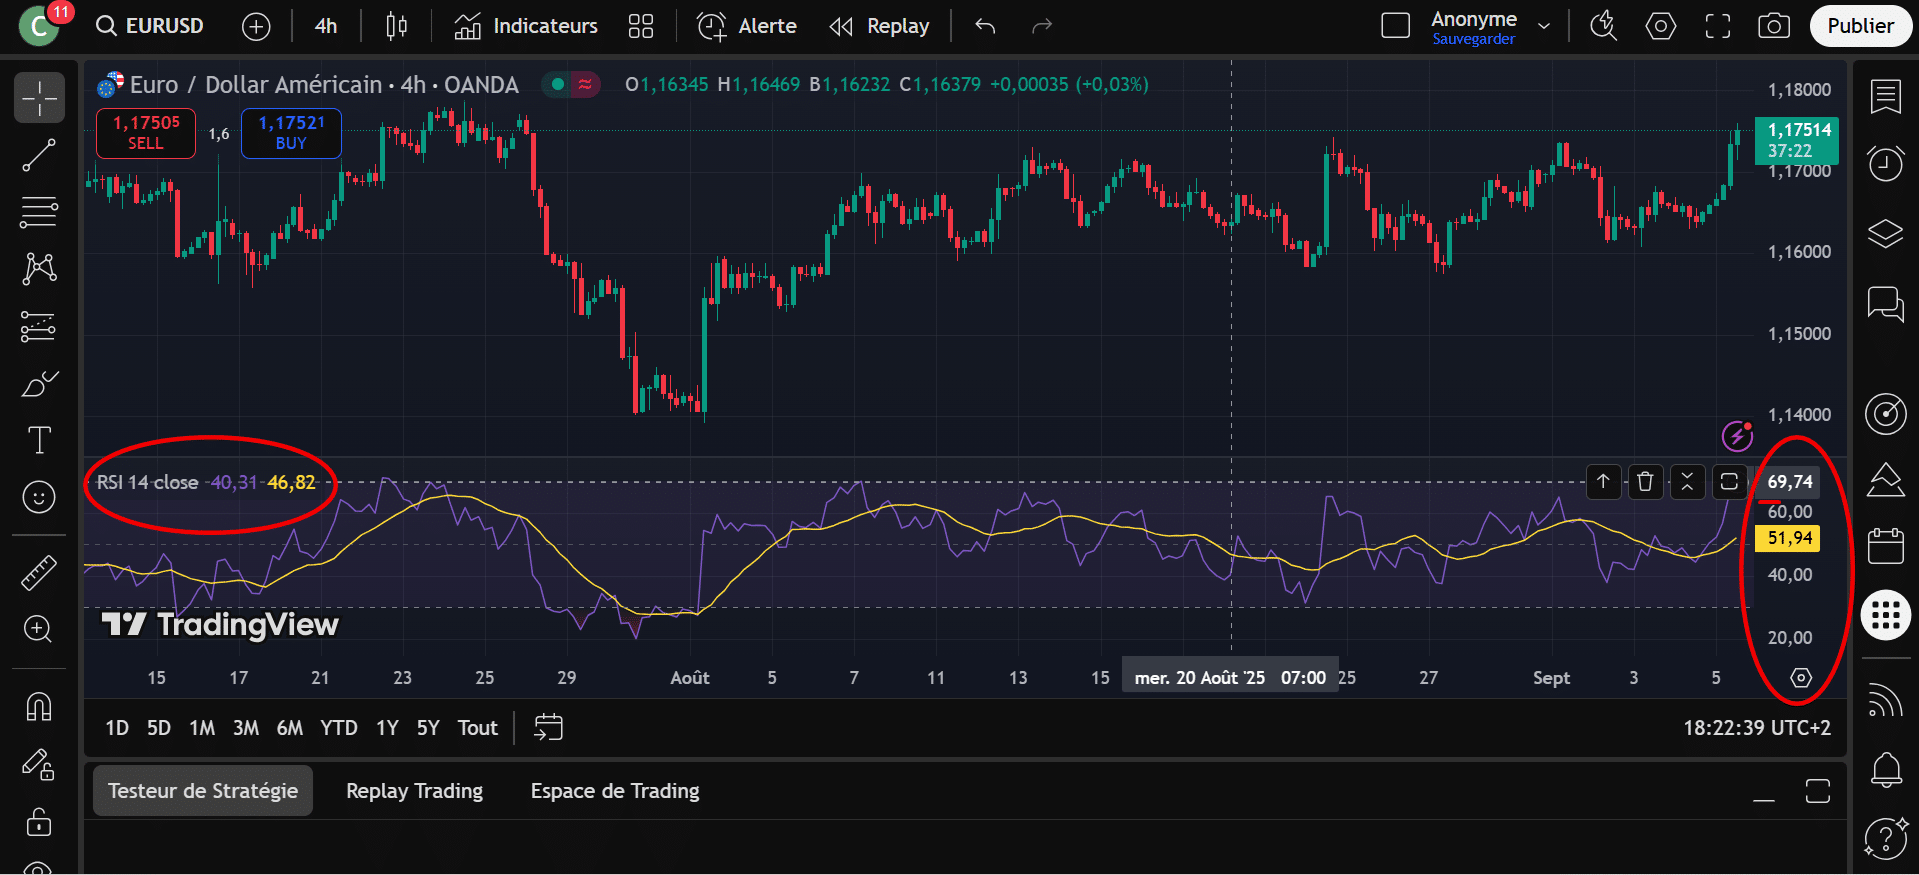Toggle fullscreen mode
Image resolution: width=1919 pixels, height=875 pixels.
click(1718, 26)
